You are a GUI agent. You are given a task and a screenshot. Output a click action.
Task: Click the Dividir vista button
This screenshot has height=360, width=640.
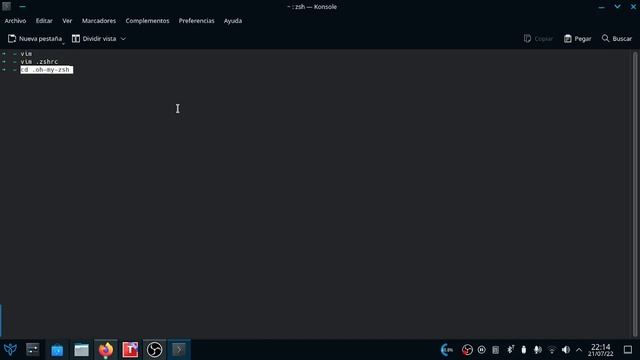pyautogui.click(x=94, y=39)
